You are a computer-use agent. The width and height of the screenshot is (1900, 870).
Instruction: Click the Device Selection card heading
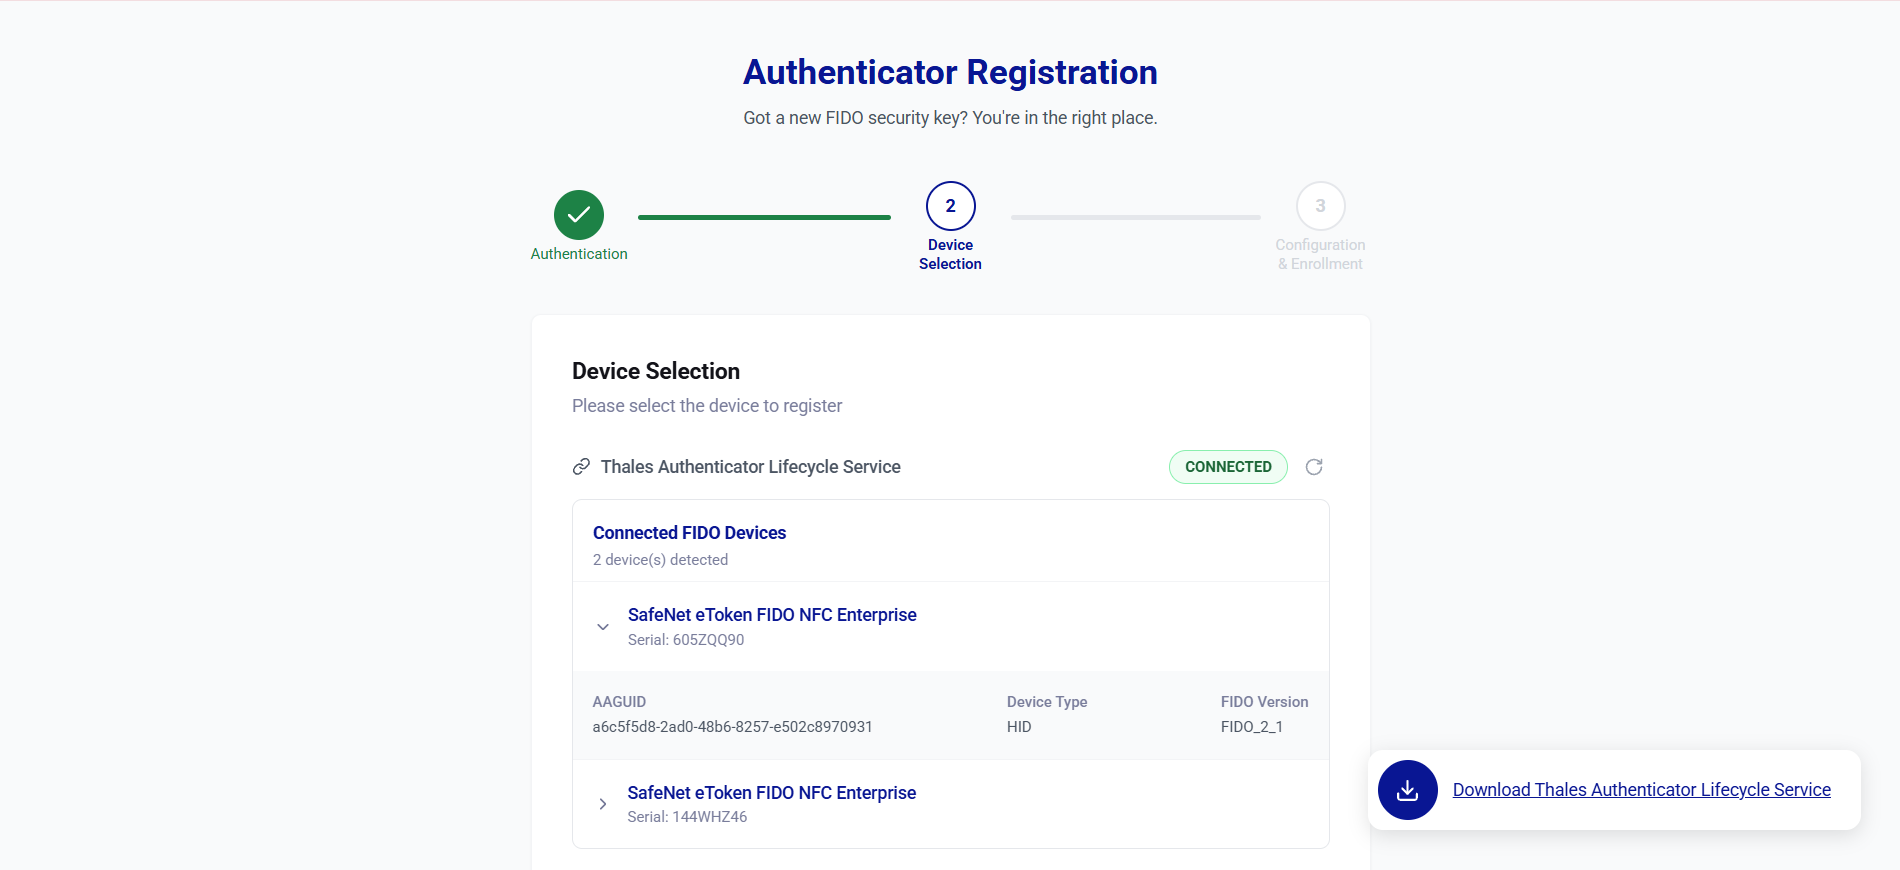pos(656,371)
